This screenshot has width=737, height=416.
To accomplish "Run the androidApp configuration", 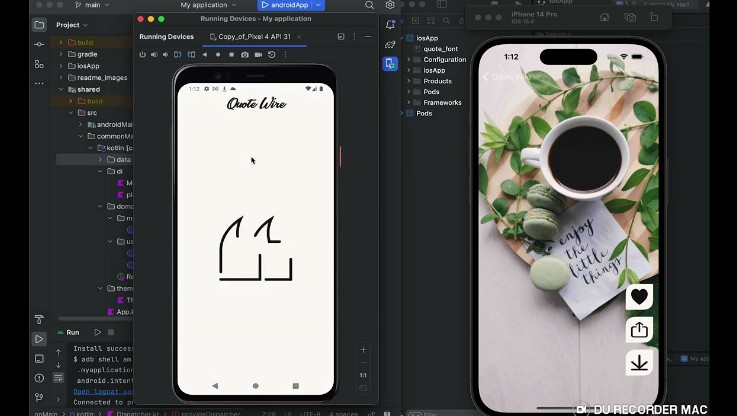I will point(285,5).
